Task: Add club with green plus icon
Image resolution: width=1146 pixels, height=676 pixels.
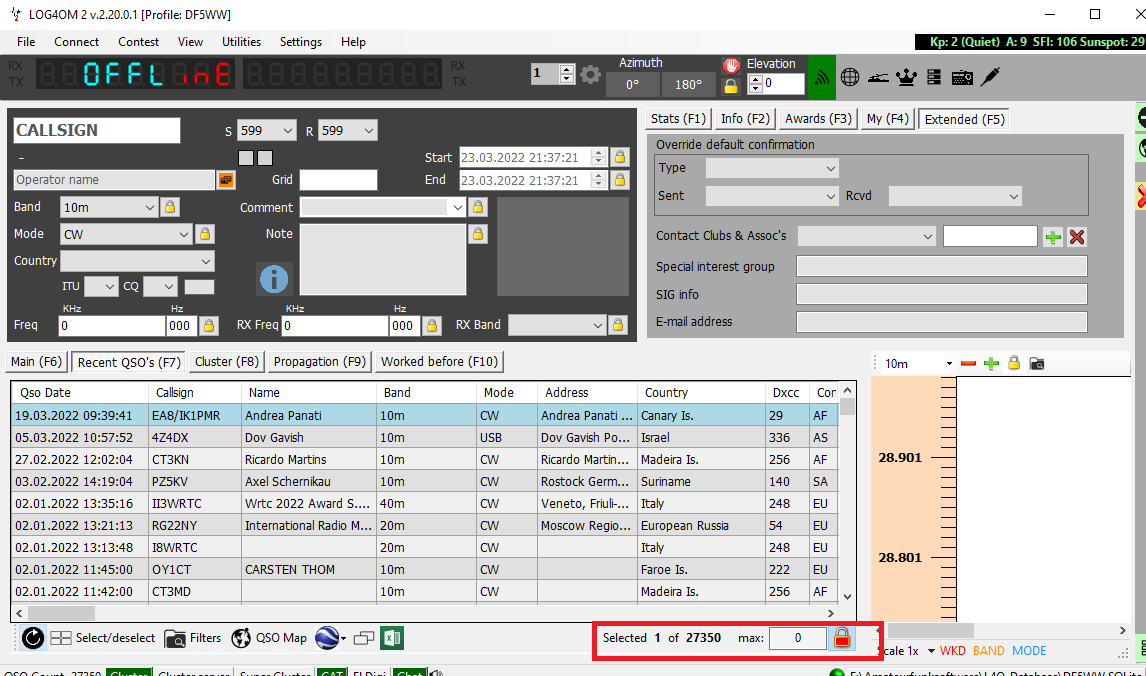Action: coord(1053,237)
